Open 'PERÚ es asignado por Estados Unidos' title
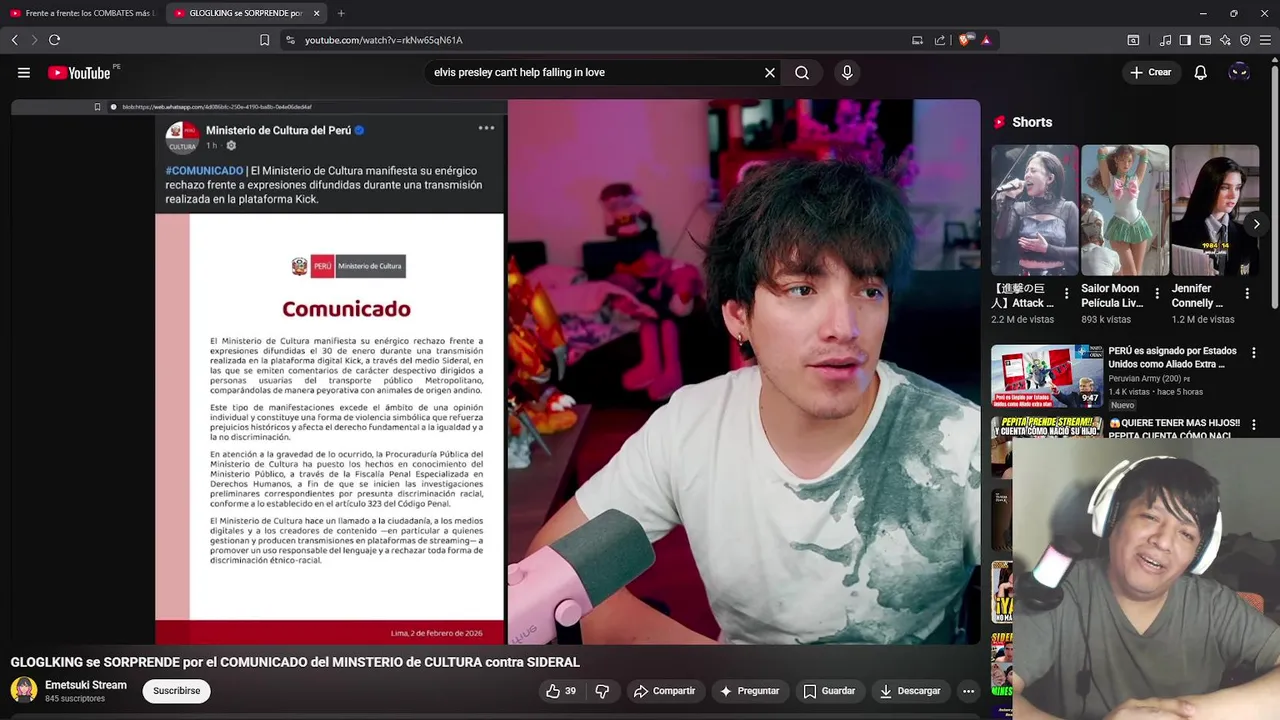Image resolution: width=1280 pixels, height=720 pixels. click(1172, 358)
